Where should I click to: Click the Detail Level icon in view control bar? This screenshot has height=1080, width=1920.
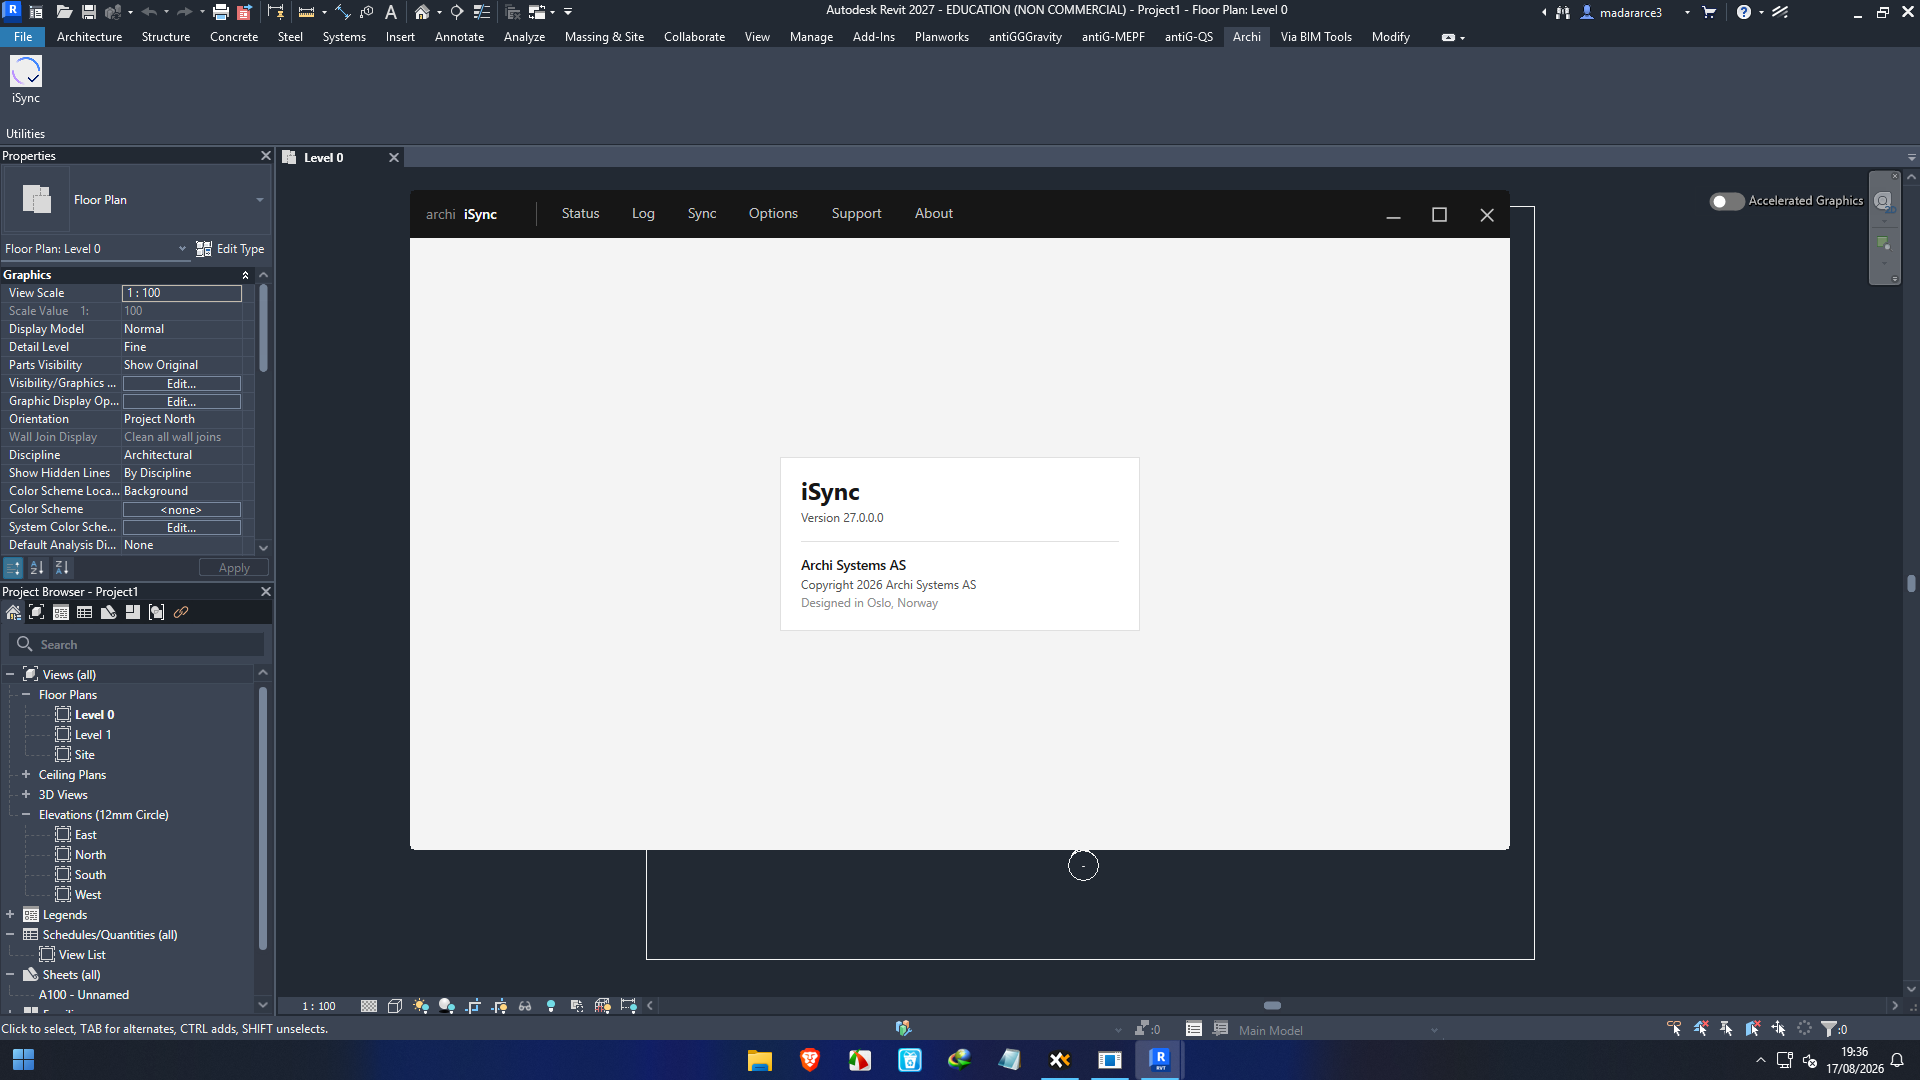point(369,1006)
